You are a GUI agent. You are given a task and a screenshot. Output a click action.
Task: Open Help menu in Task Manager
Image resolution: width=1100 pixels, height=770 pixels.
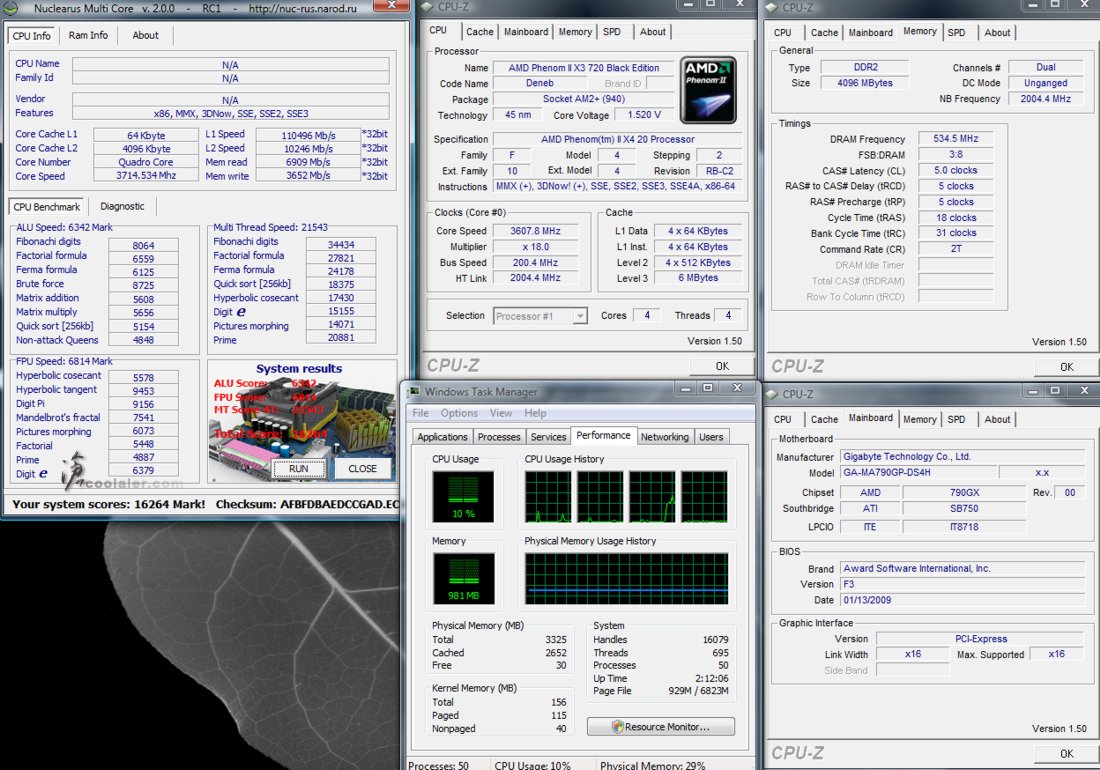click(535, 413)
